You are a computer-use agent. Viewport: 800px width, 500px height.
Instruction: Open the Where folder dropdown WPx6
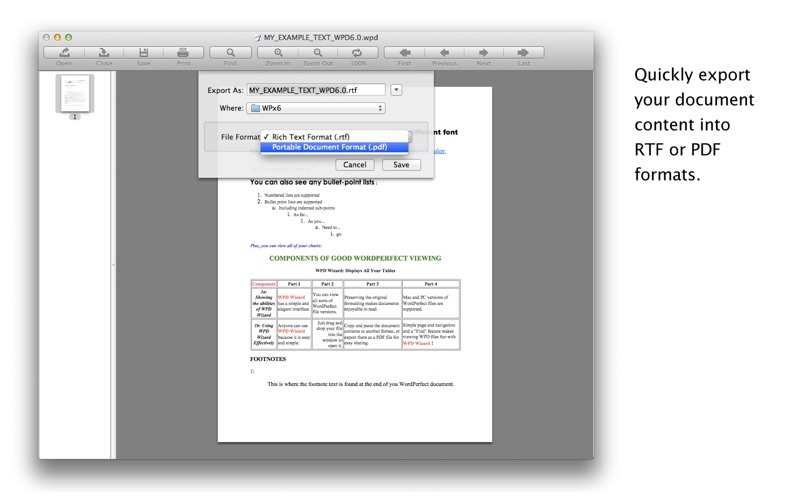pyautogui.click(x=316, y=108)
